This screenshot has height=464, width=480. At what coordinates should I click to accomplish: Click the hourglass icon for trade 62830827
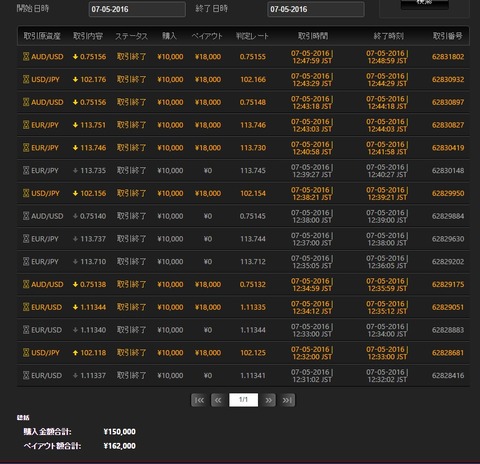[26, 125]
